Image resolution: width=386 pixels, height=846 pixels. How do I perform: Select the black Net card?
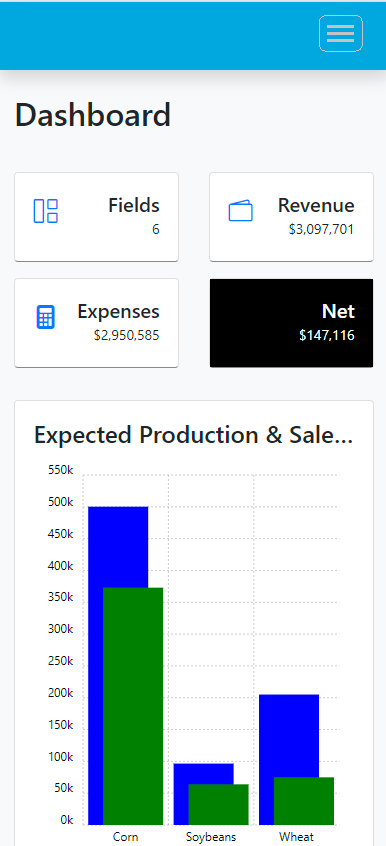[292, 323]
